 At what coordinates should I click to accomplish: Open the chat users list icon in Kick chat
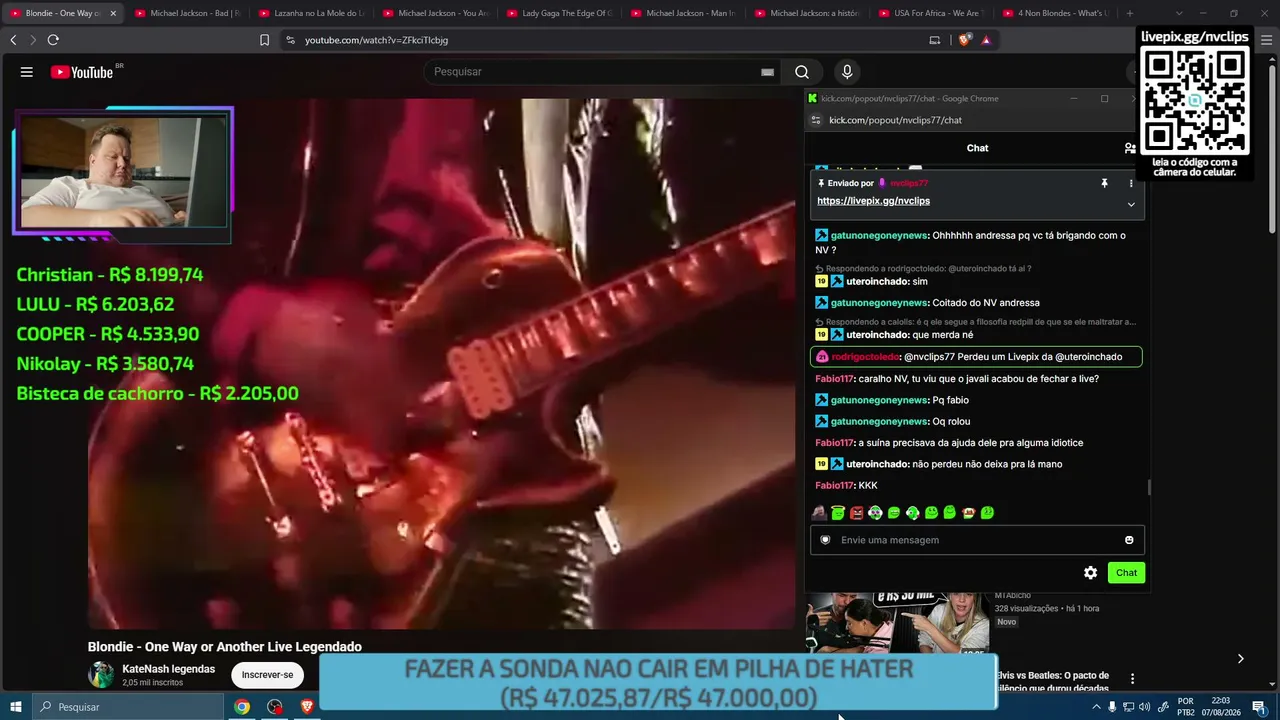tap(1130, 148)
